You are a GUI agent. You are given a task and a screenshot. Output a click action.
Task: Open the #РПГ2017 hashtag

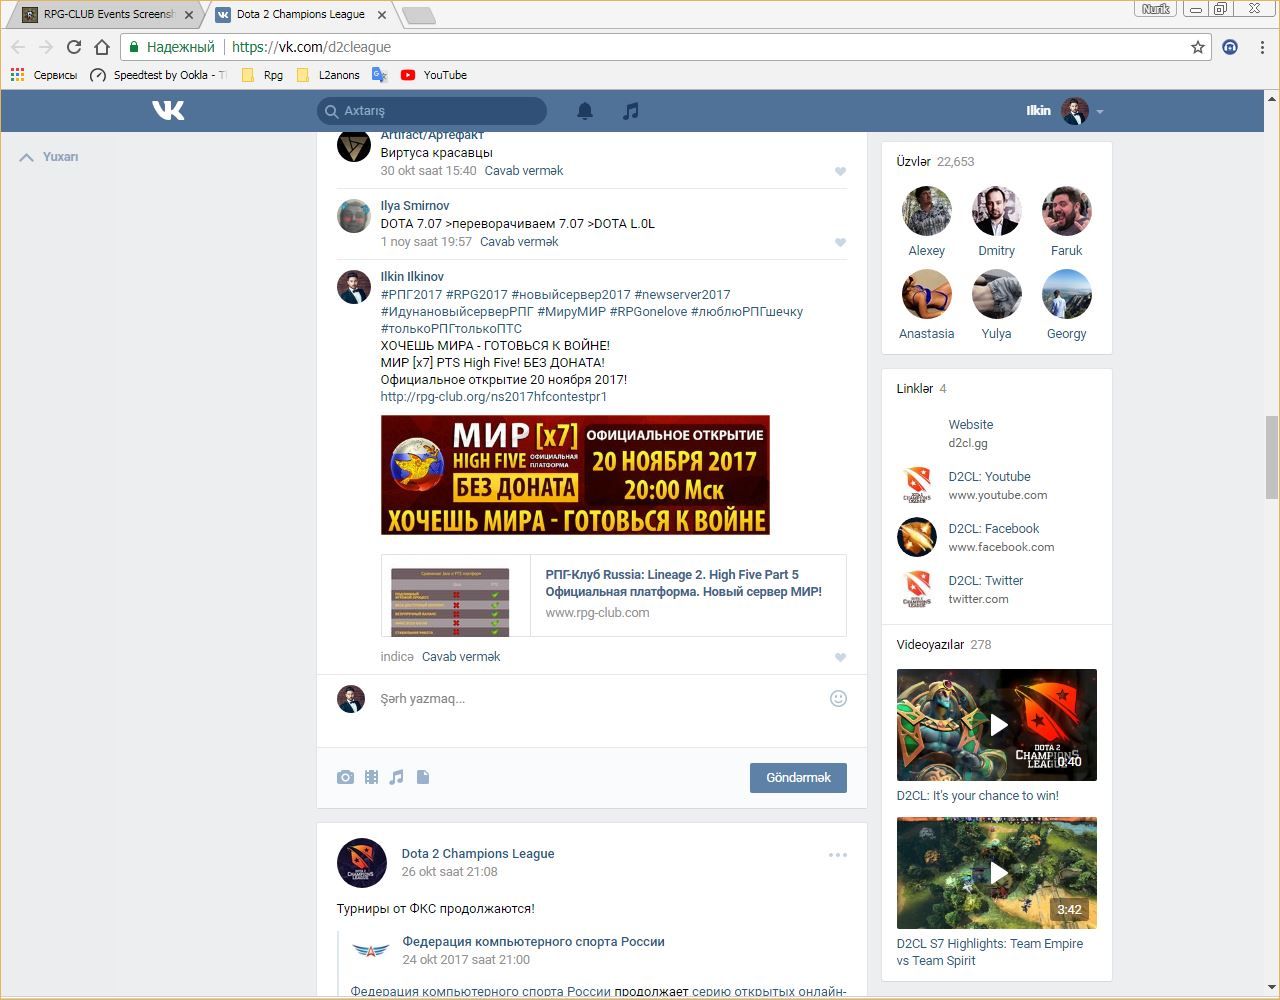point(411,295)
